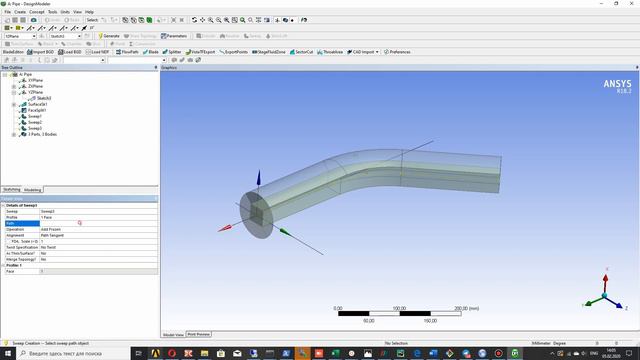Open the Opera browser taskbar icon

(x=172, y=353)
